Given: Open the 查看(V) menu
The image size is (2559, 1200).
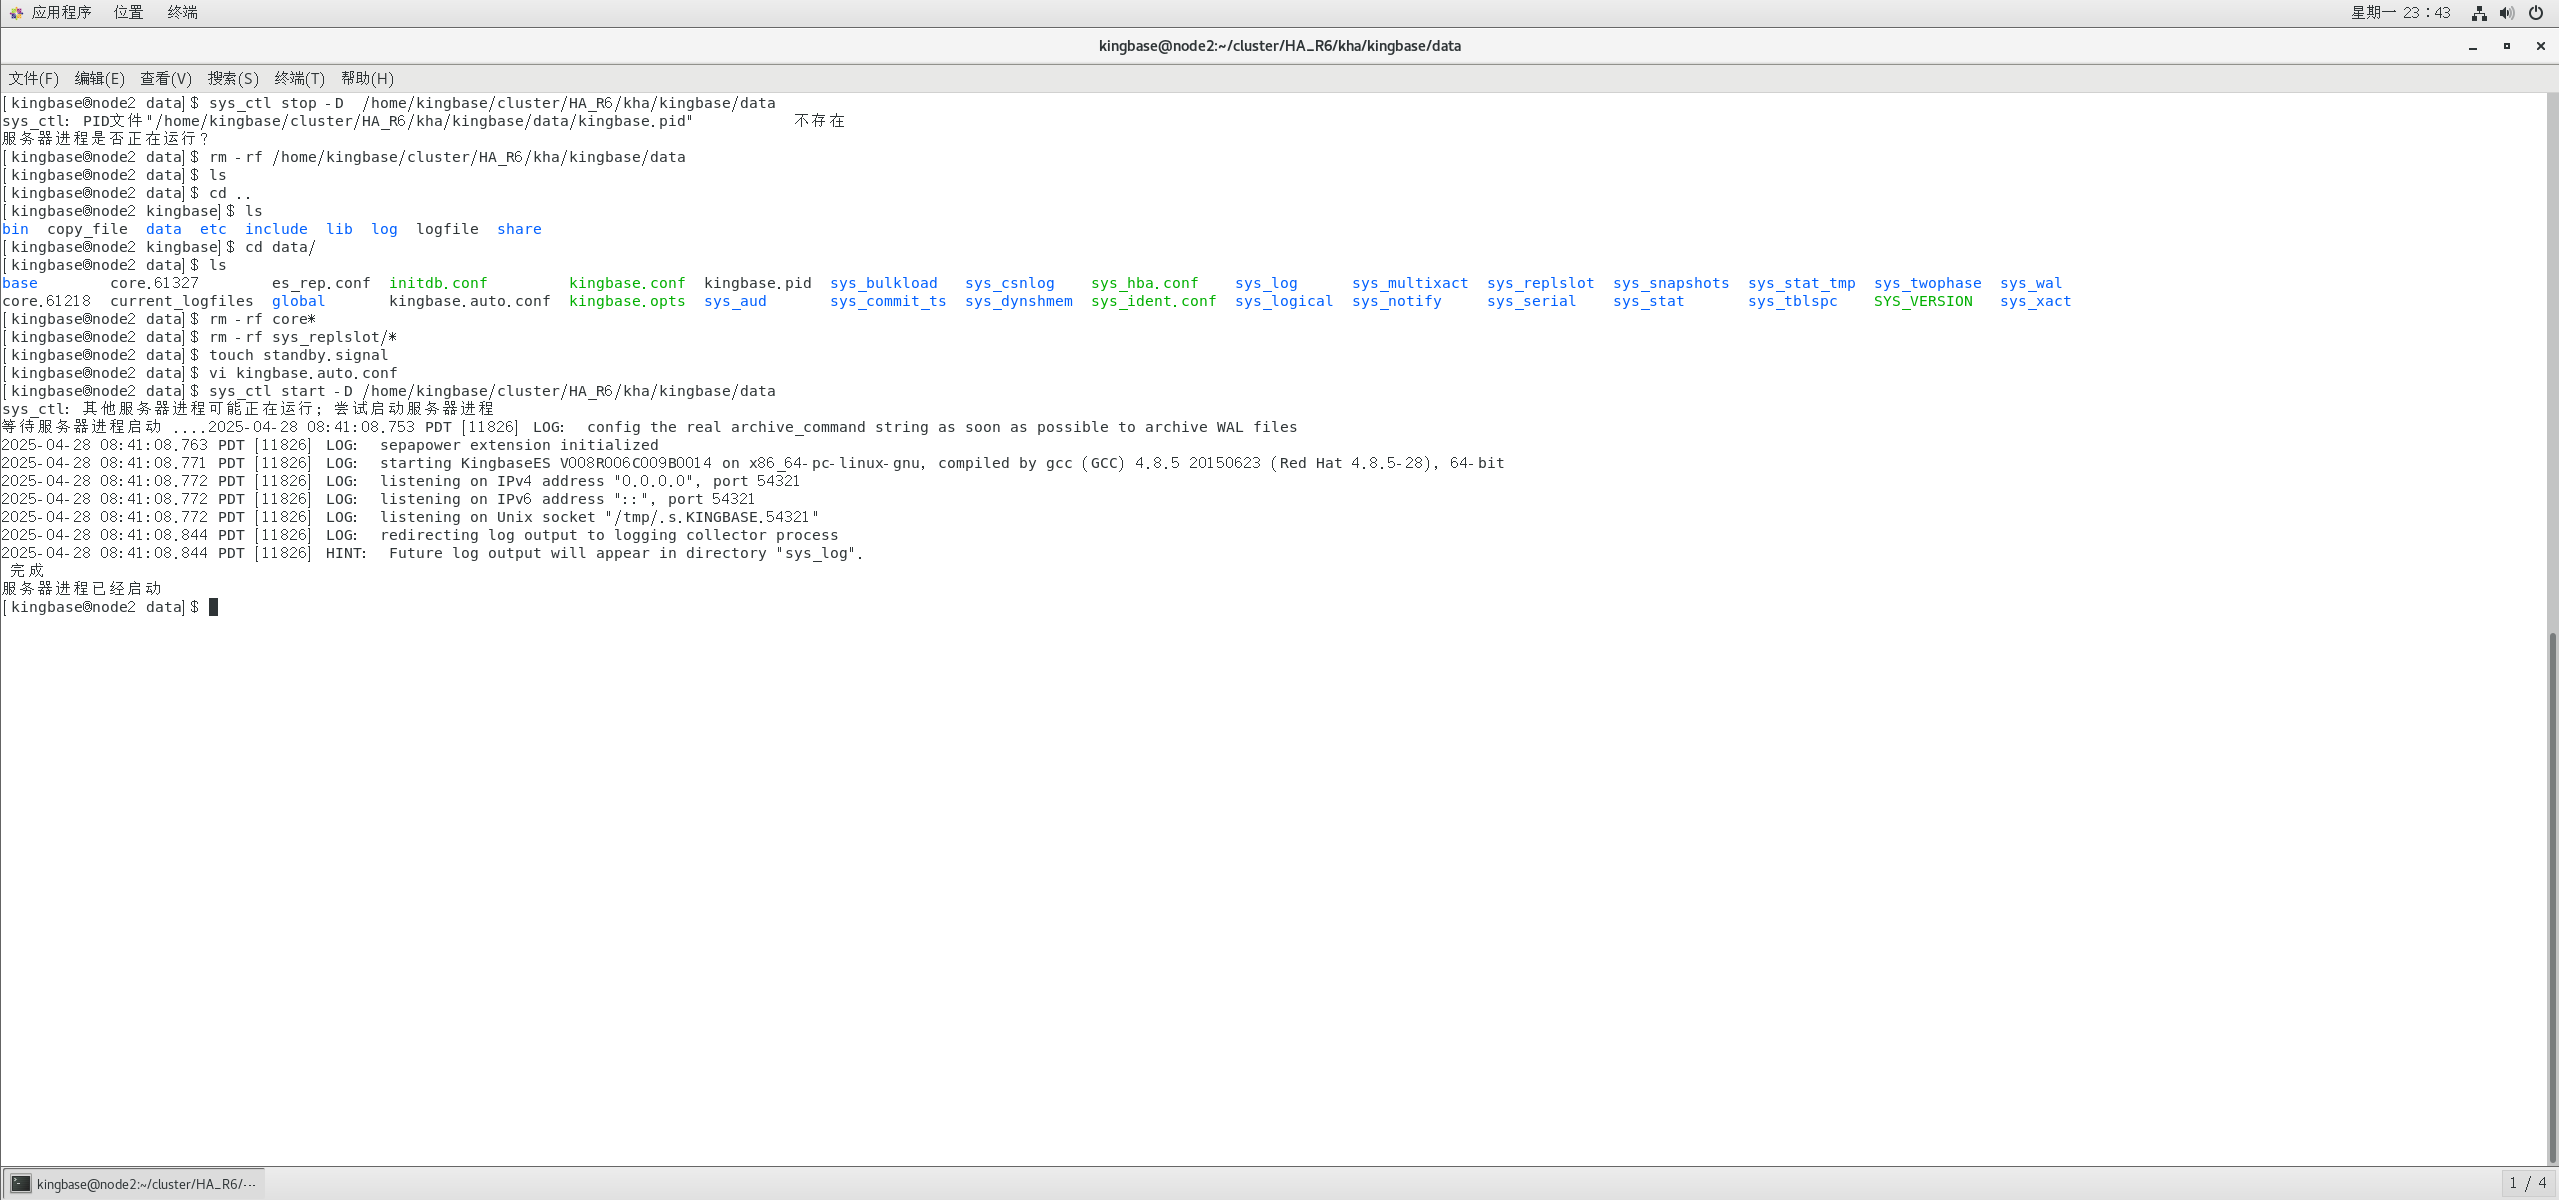Looking at the screenshot, I should [165, 78].
